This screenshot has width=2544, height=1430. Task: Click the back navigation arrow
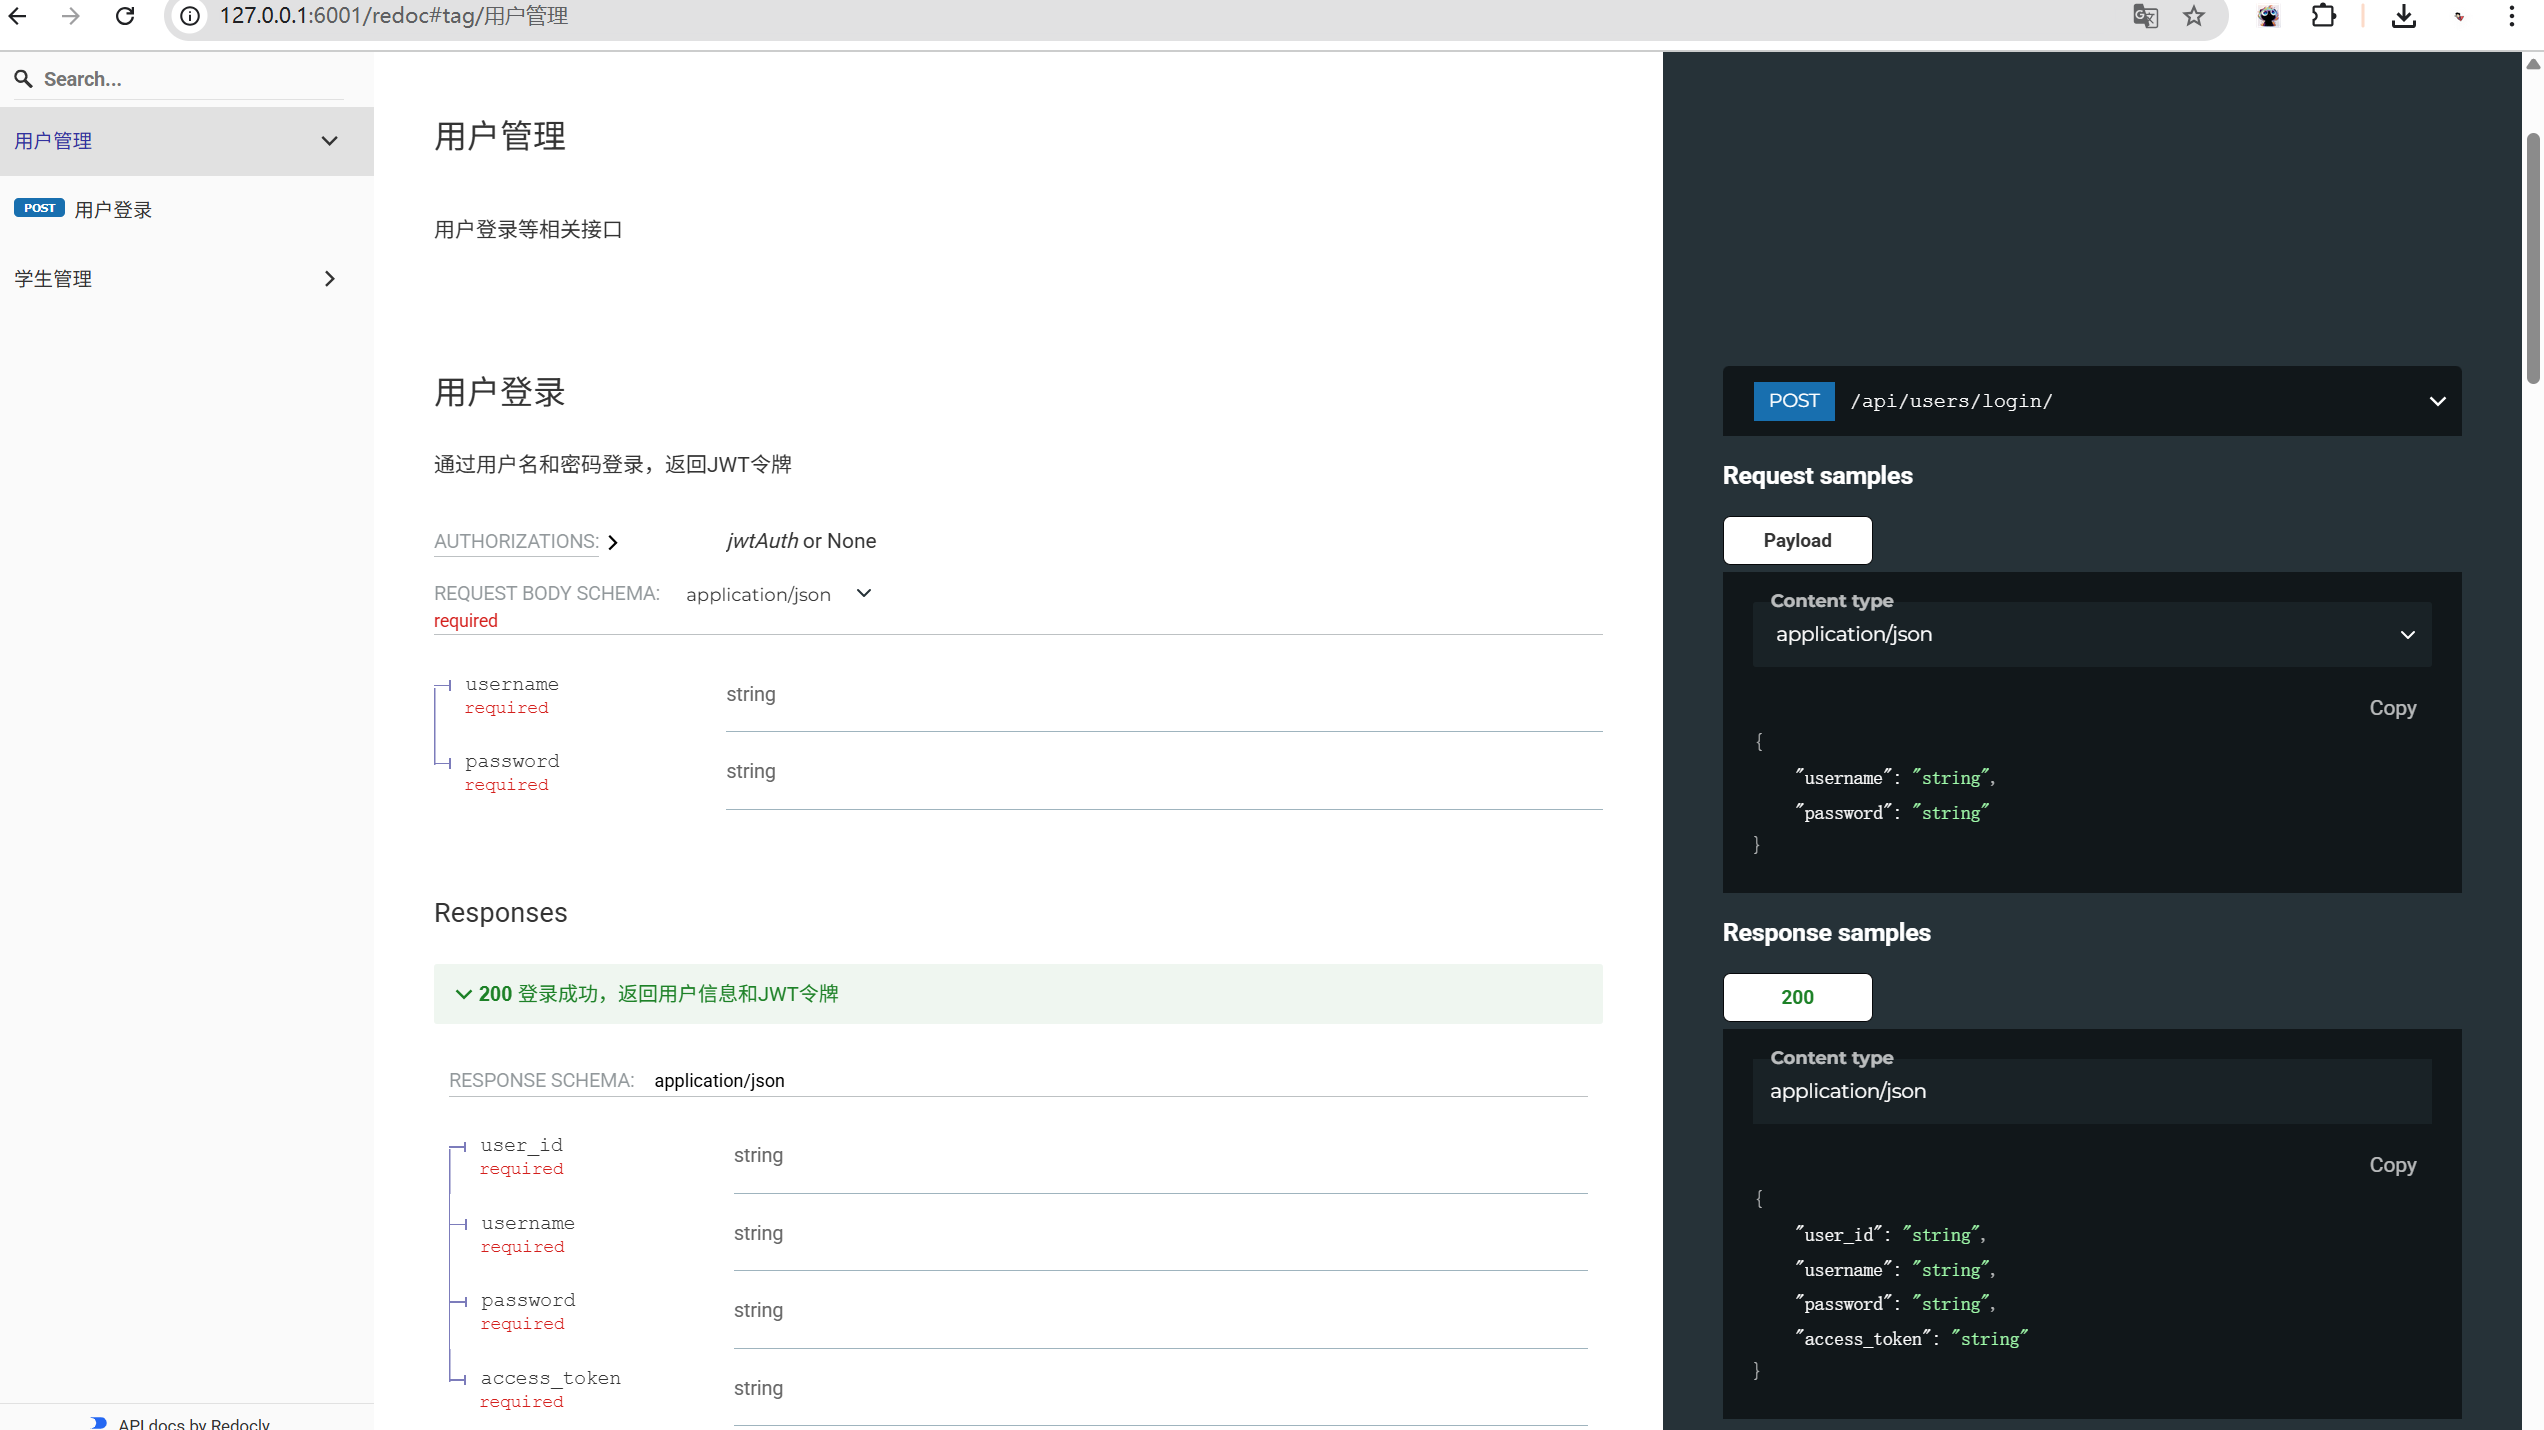18,16
